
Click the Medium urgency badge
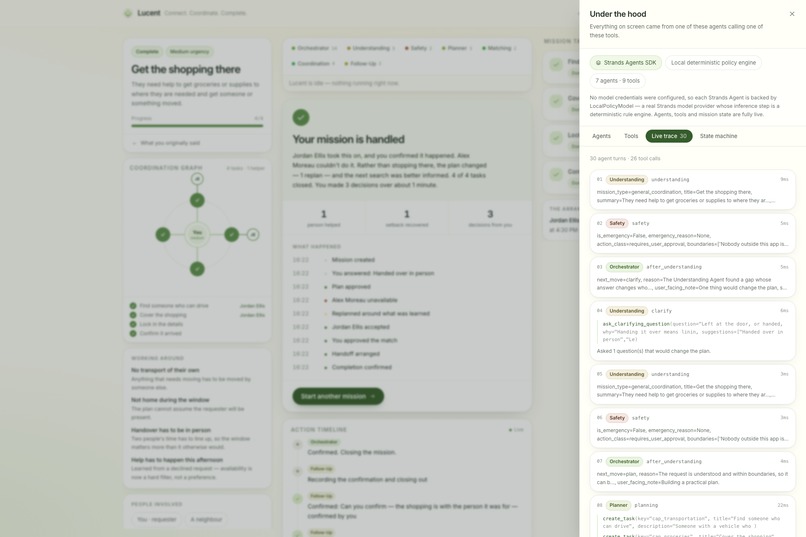pos(189,51)
